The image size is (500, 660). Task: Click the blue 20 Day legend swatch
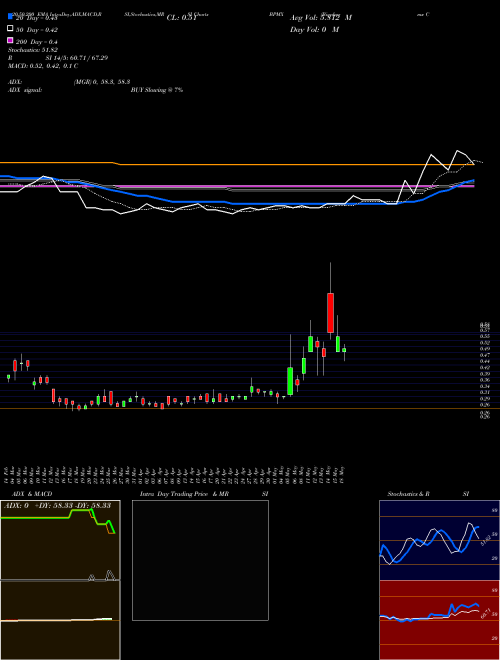(10, 17)
